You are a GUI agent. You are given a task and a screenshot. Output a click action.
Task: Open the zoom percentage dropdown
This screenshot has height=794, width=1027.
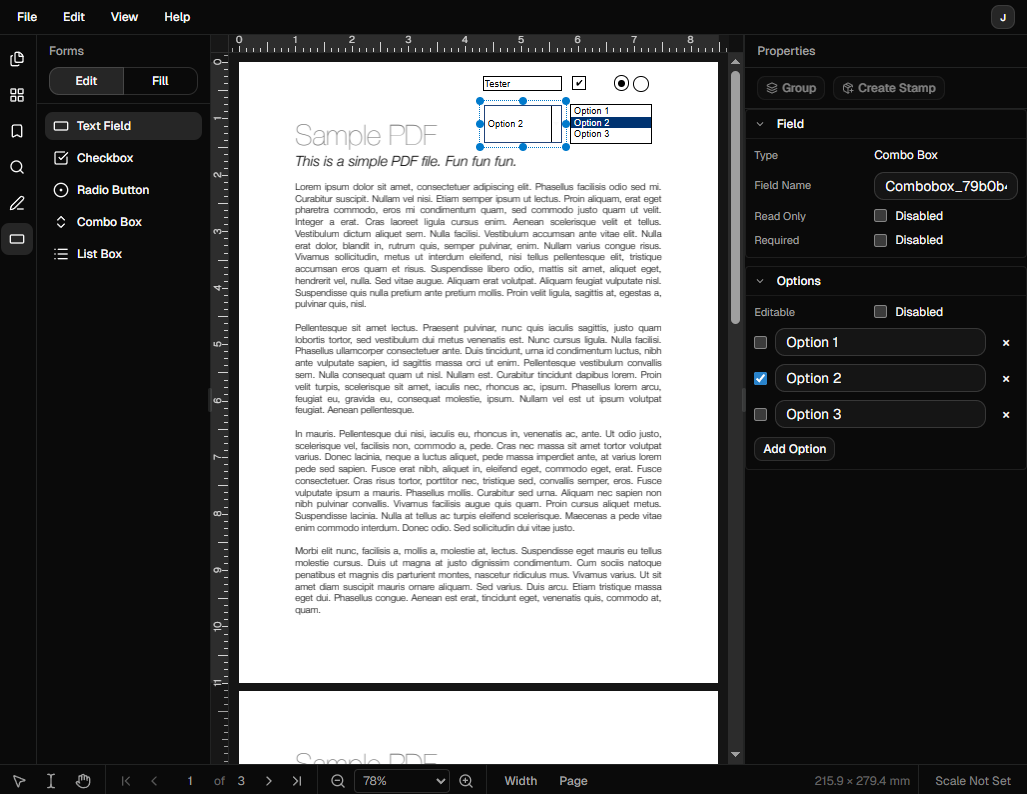click(x=401, y=780)
